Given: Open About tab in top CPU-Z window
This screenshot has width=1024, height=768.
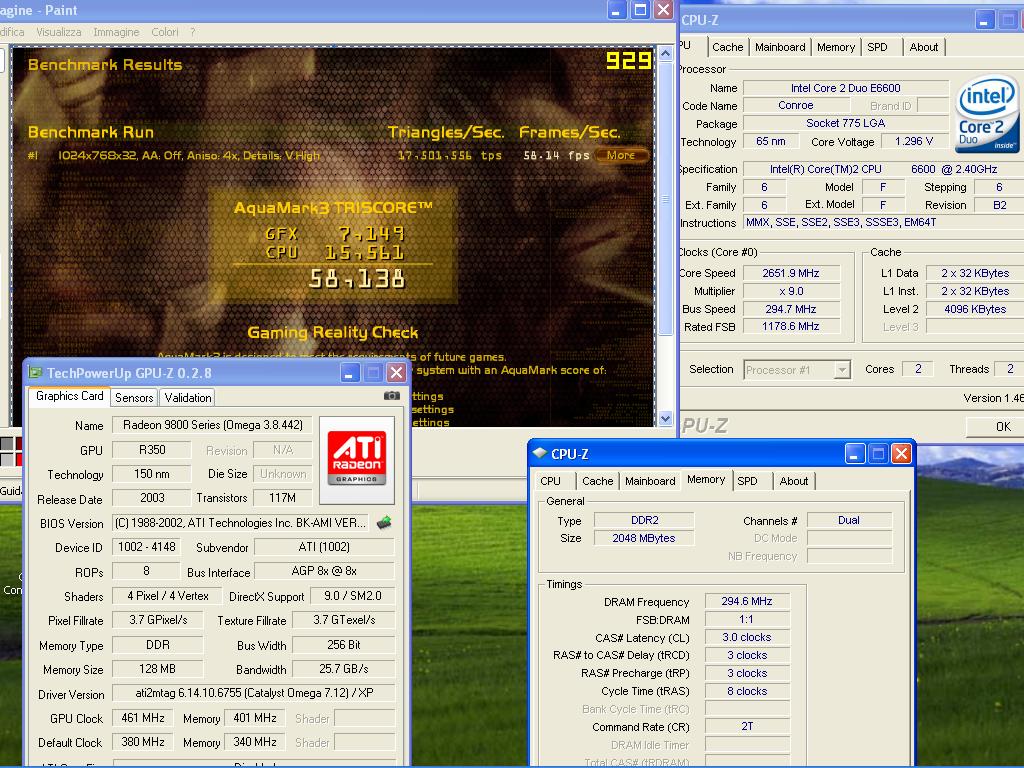Looking at the screenshot, I should tap(923, 47).
